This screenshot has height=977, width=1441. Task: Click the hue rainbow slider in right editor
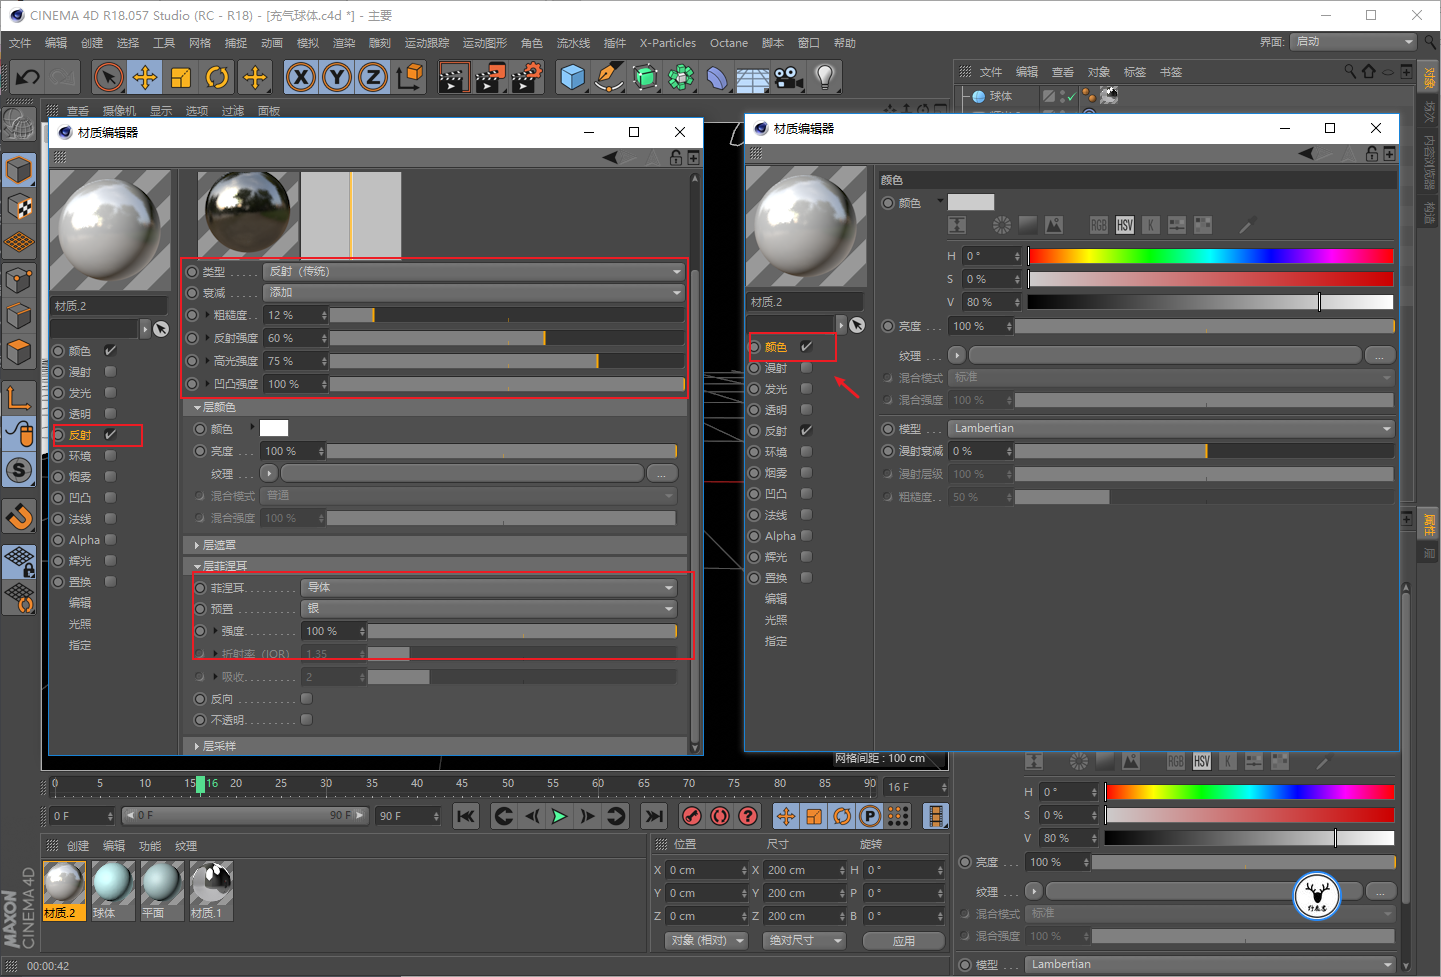pos(1211,256)
